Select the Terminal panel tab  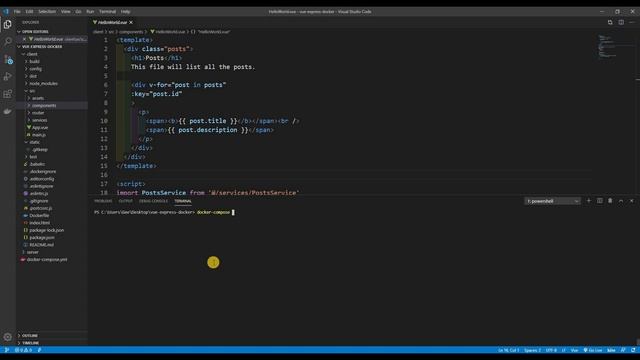click(x=183, y=201)
